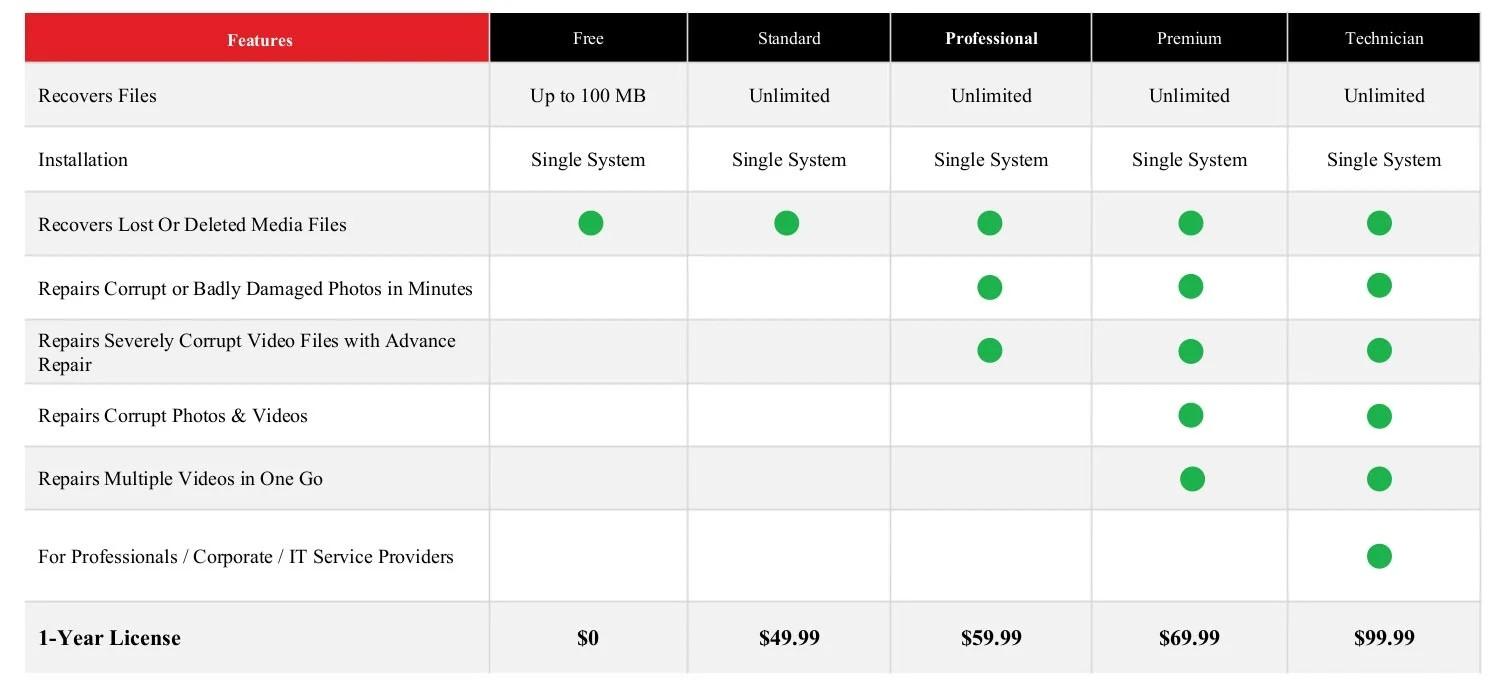Viewport: 1502px width, 700px height.
Task: Select the red Features header cell
Action: (x=257, y=39)
